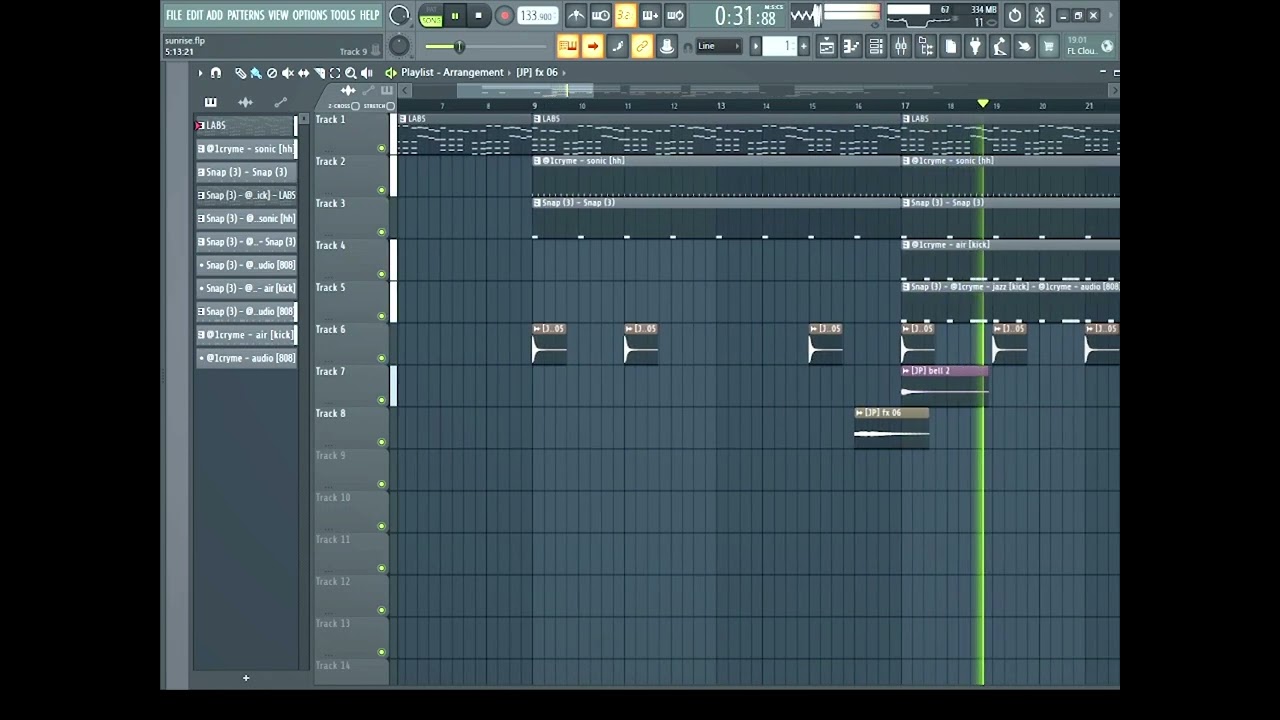Open the EDIT menu
Viewport: 1280px width, 720px height.
pos(194,15)
